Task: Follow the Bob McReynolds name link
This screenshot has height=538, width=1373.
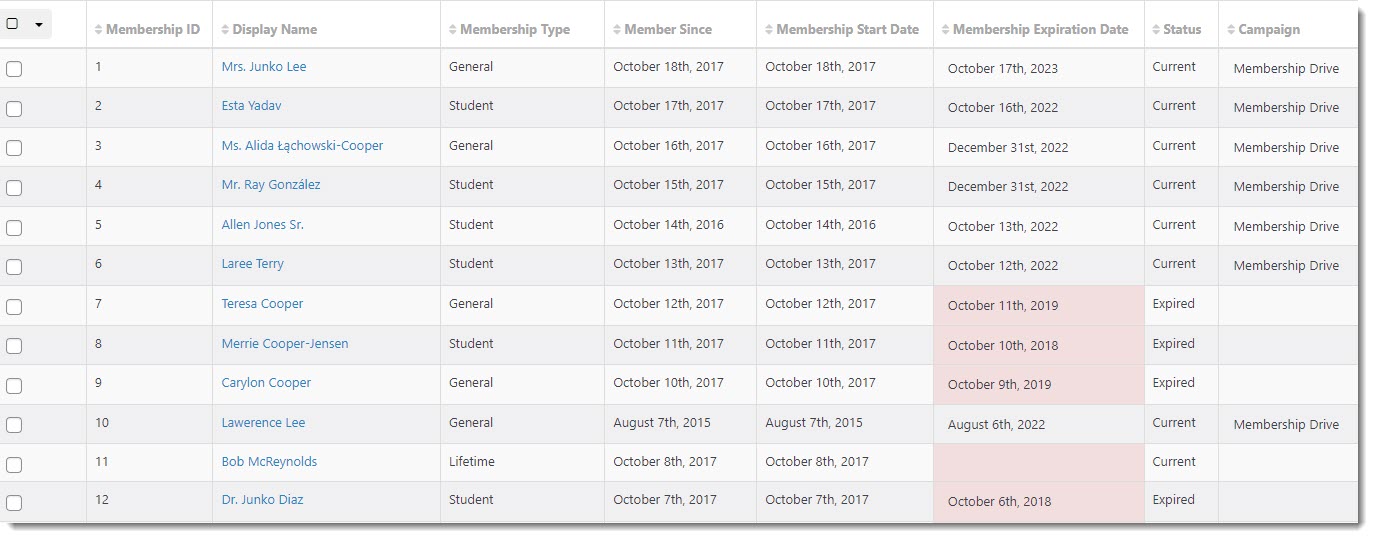Action: click(x=269, y=462)
